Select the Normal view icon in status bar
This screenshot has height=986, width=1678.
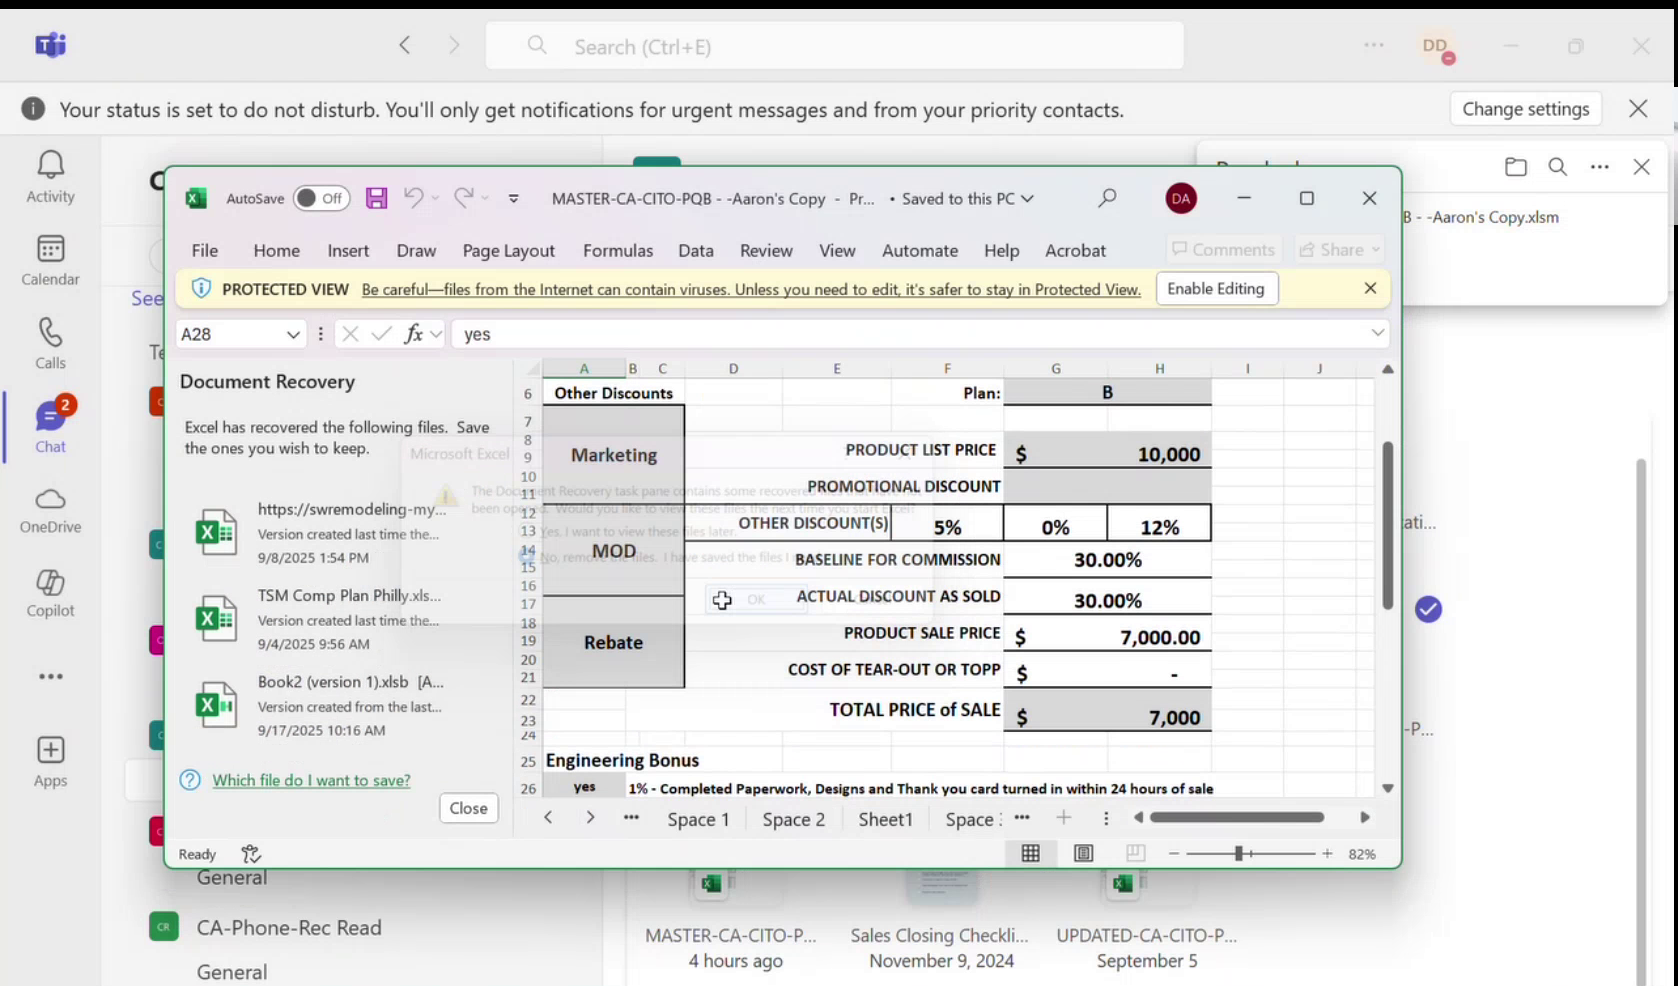tap(1030, 853)
